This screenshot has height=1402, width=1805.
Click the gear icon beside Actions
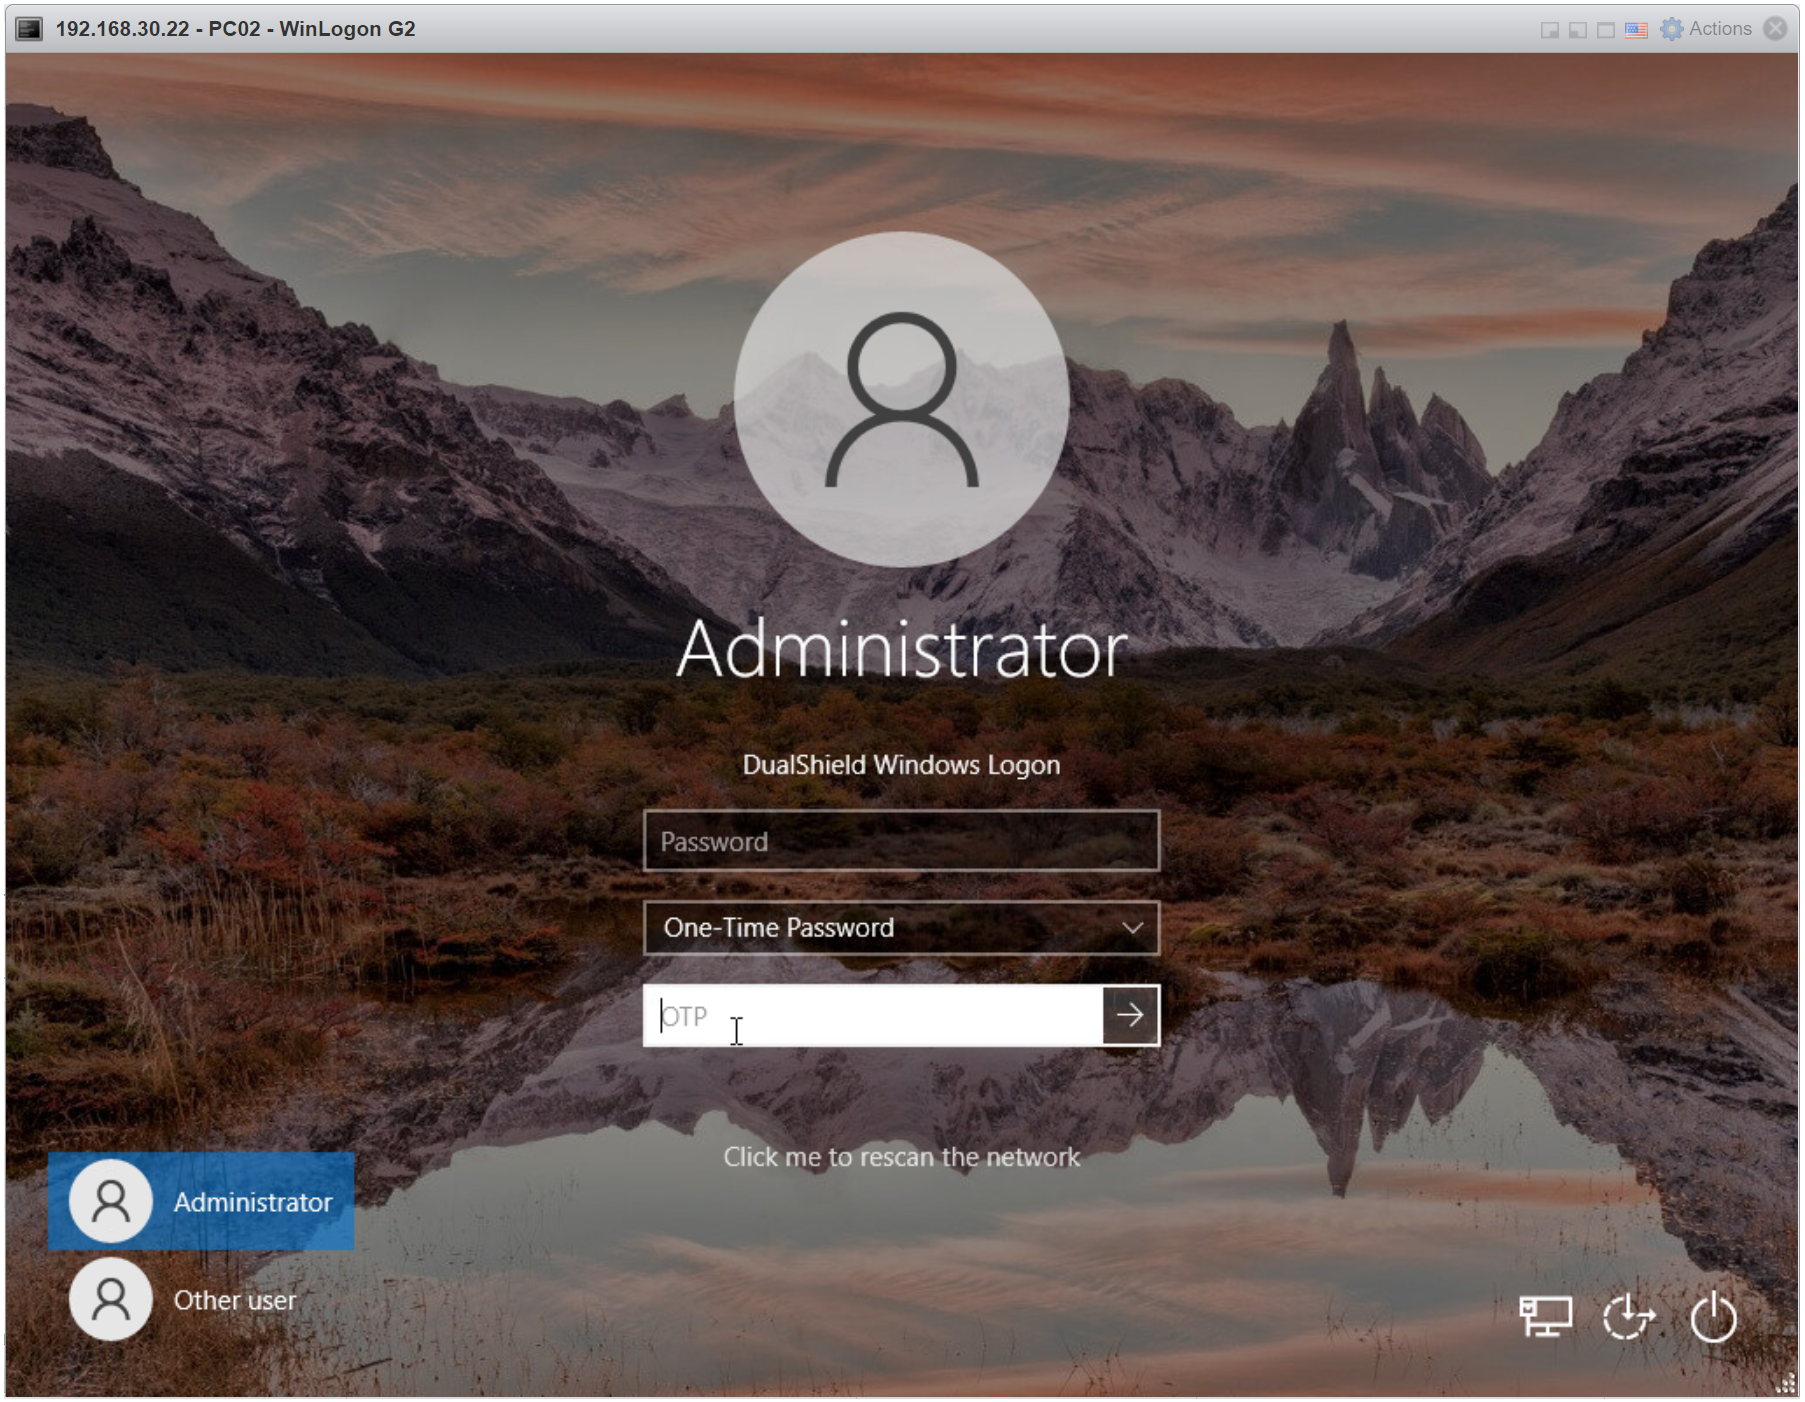click(x=1671, y=29)
